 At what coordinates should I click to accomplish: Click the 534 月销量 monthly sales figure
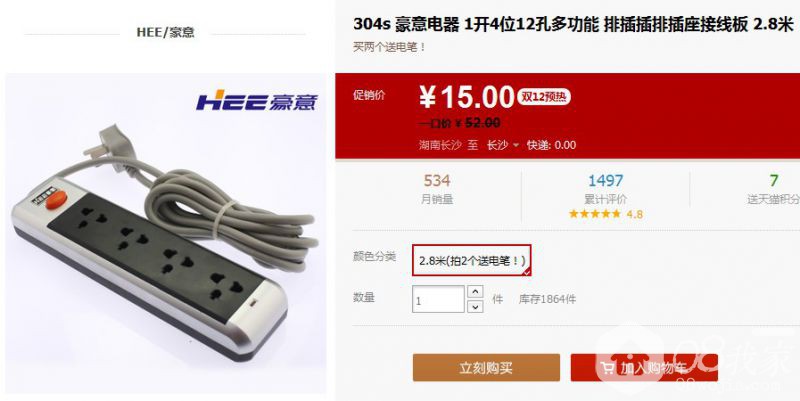[x=437, y=188]
